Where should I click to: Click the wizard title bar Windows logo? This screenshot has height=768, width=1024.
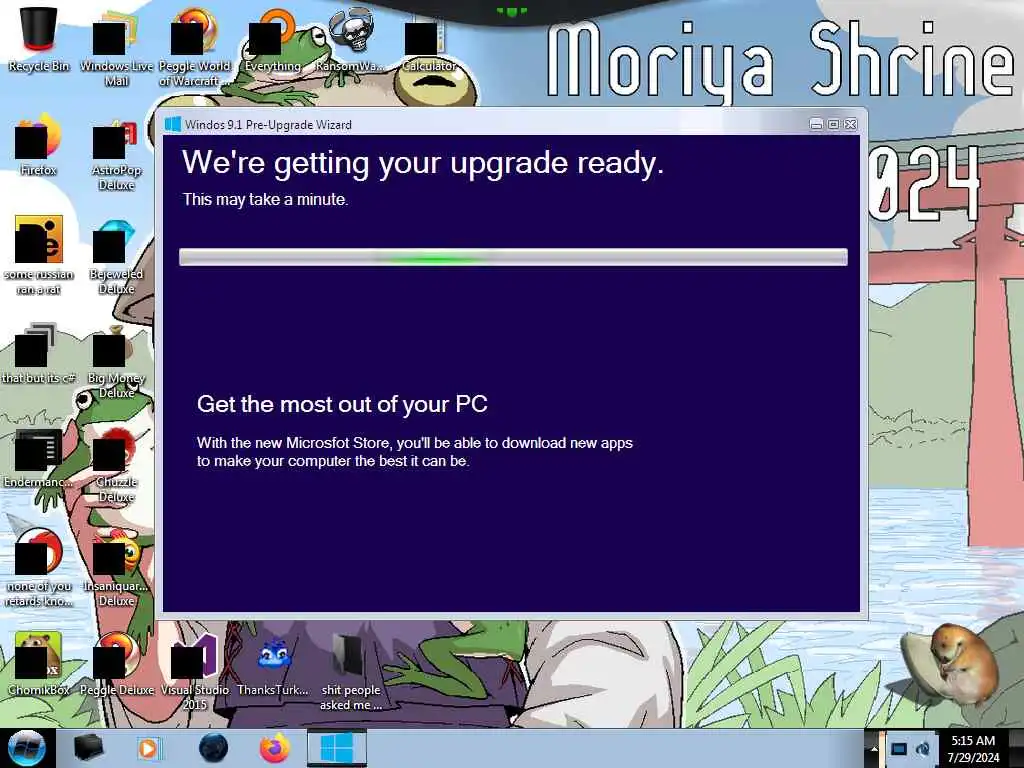click(172, 124)
